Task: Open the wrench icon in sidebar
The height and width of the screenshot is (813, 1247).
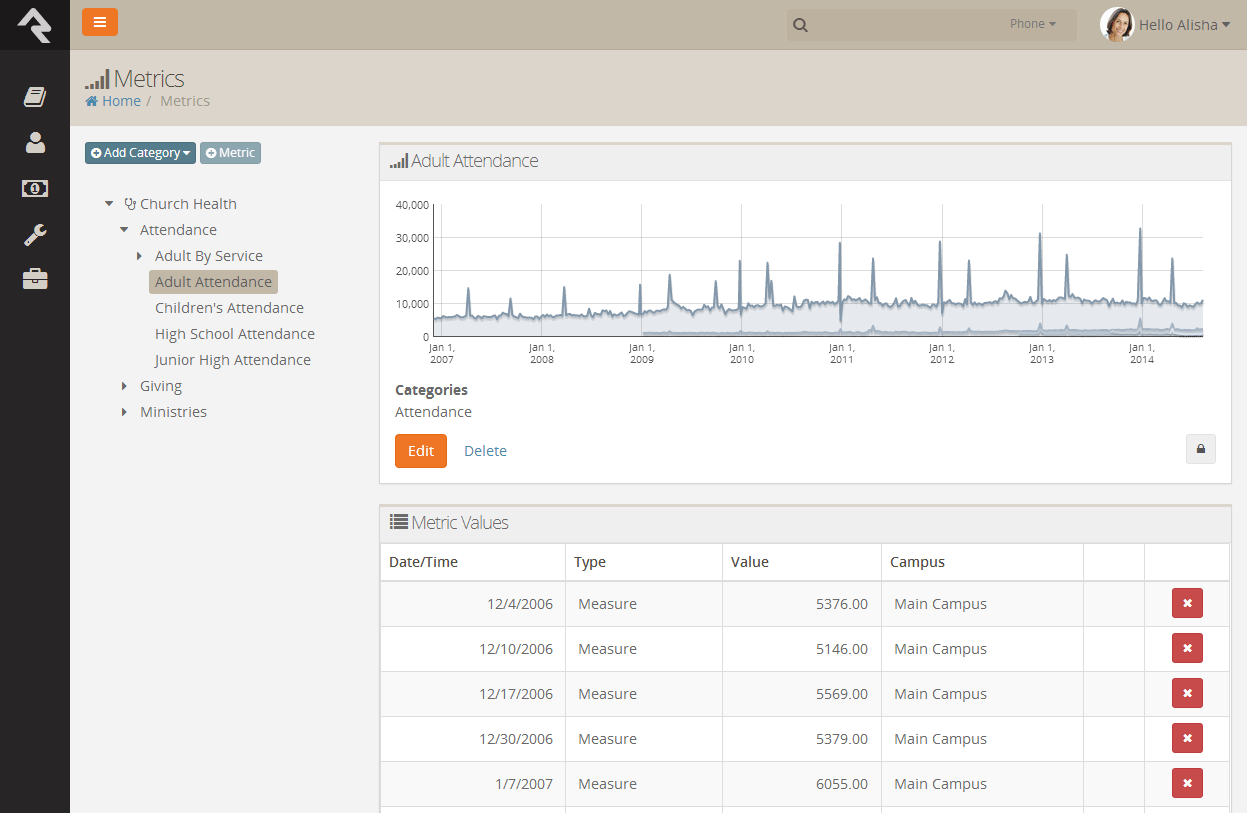Action: point(35,234)
